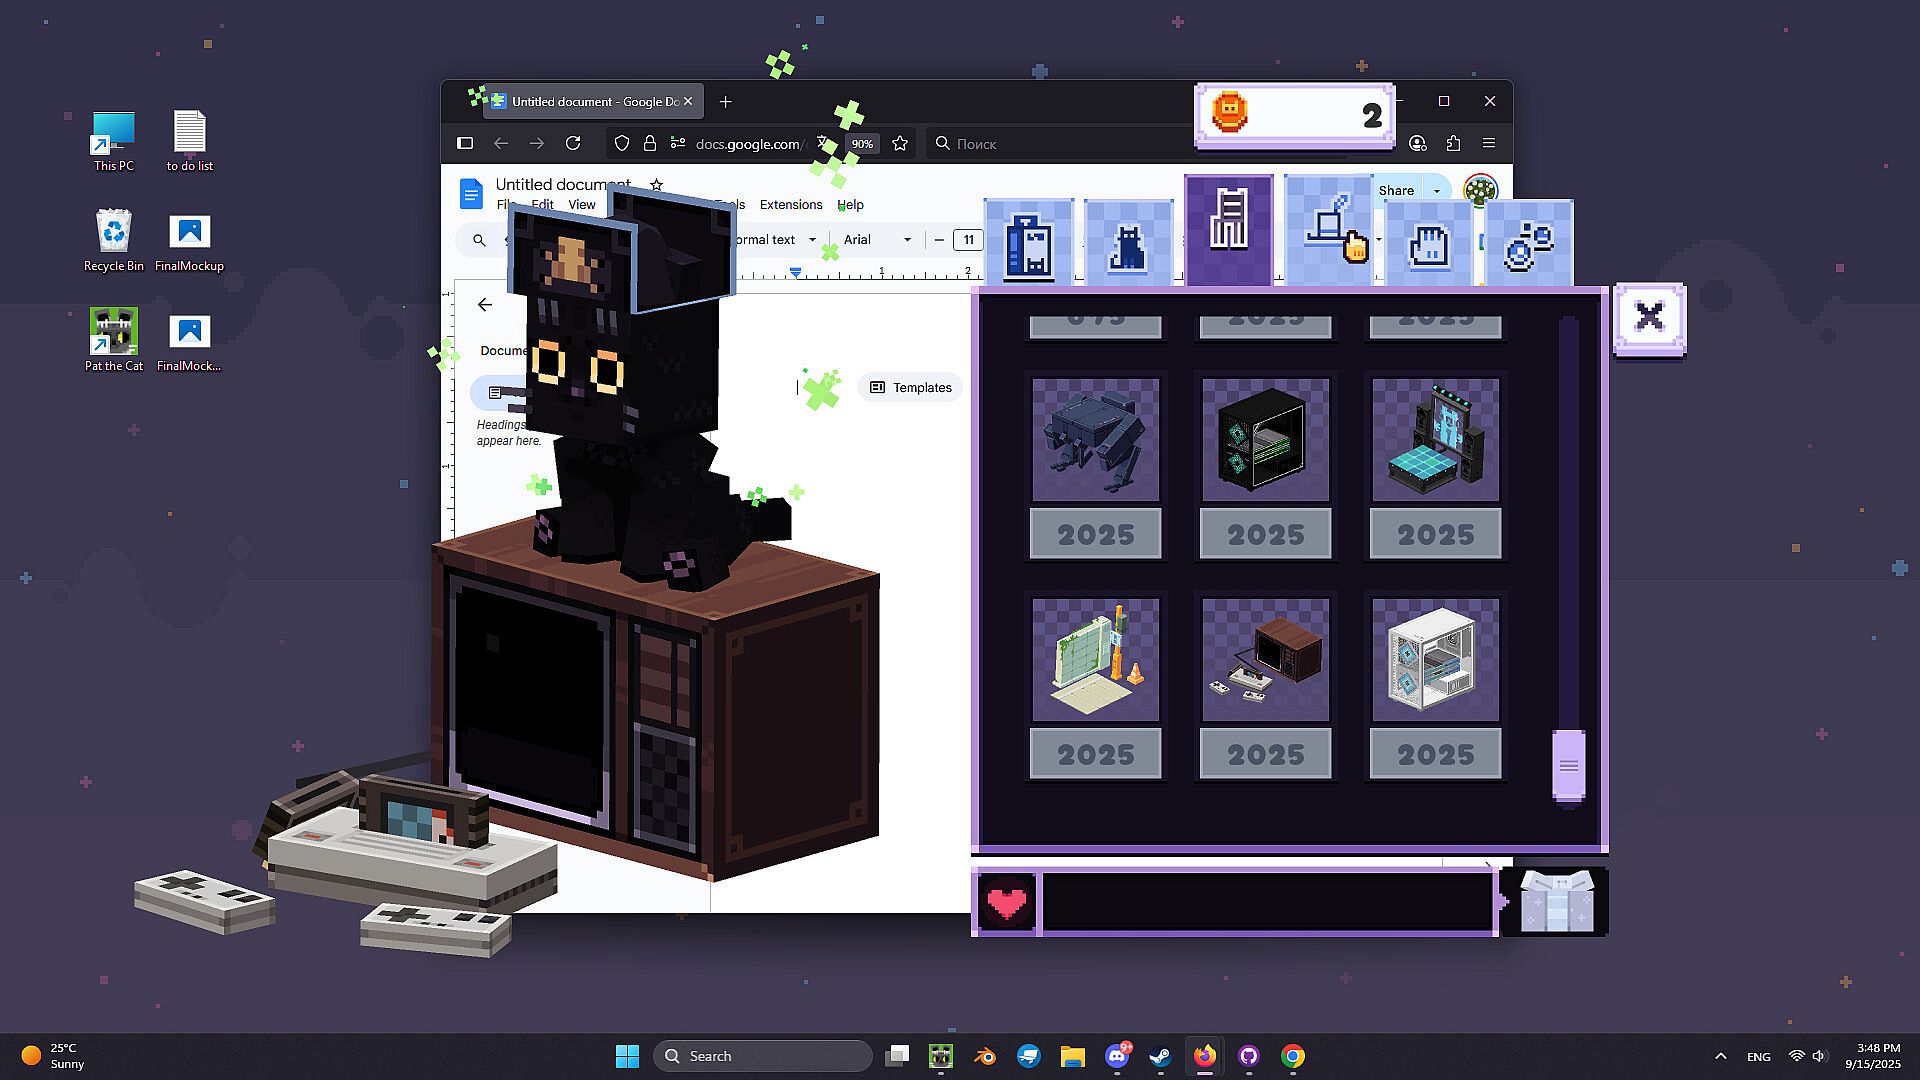1920x1080 pixels.
Task: Select the chair furniture tab
Action: [x=1228, y=230]
